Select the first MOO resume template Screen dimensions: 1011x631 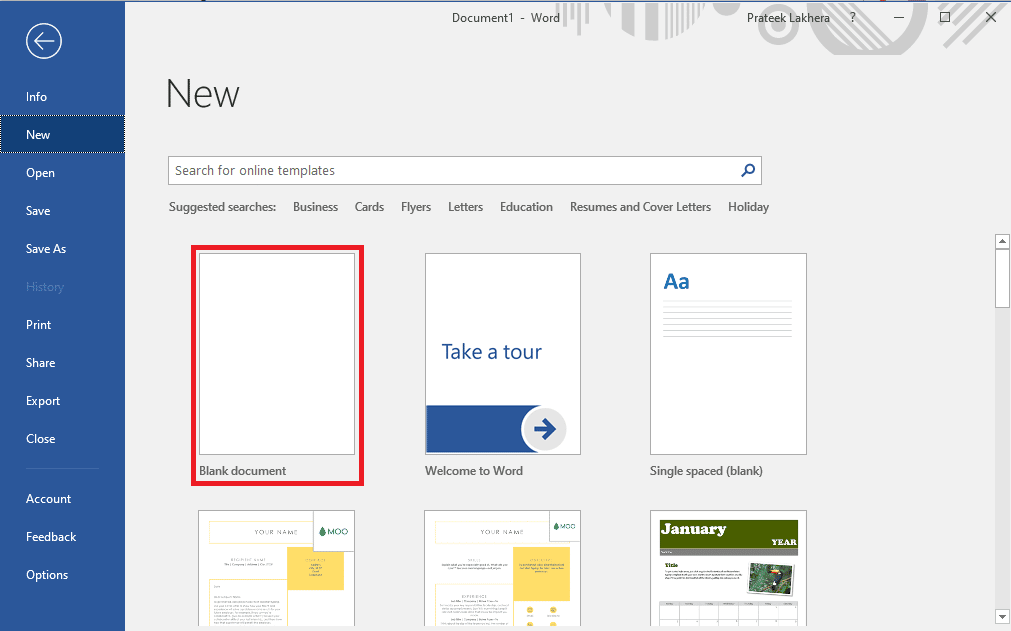(276, 570)
